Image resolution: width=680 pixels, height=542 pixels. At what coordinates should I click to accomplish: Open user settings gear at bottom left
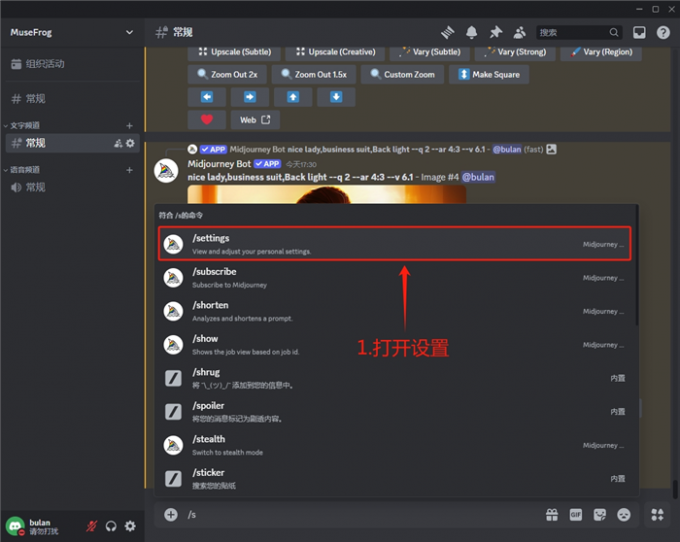tap(130, 526)
